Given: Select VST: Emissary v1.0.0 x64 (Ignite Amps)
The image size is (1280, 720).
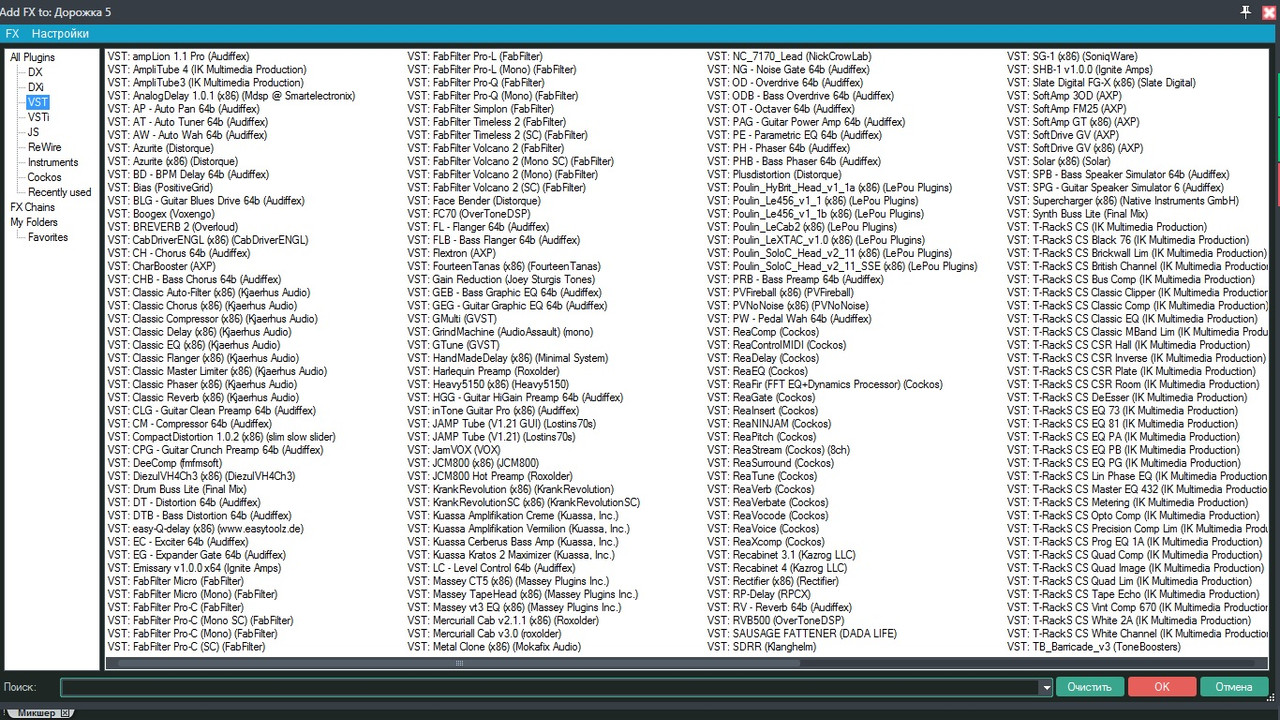Looking at the screenshot, I should pos(194,568).
